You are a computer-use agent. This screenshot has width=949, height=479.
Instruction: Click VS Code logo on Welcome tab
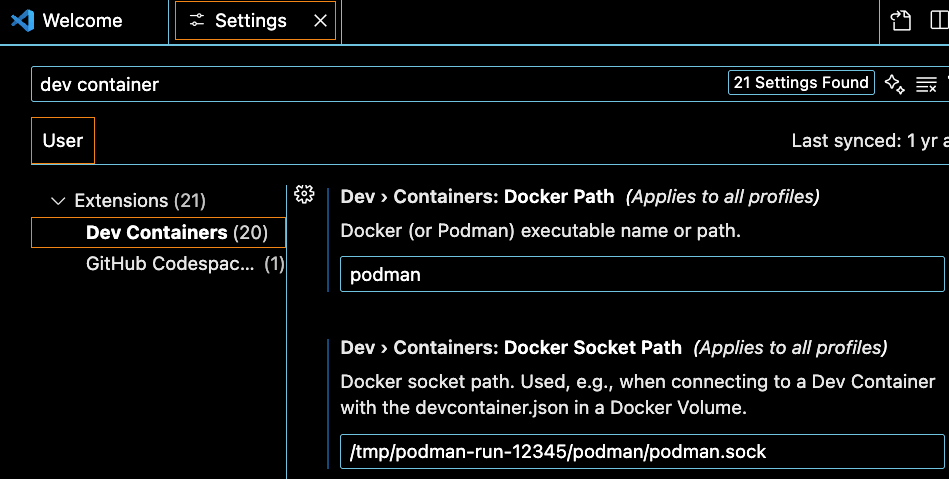[22, 21]
